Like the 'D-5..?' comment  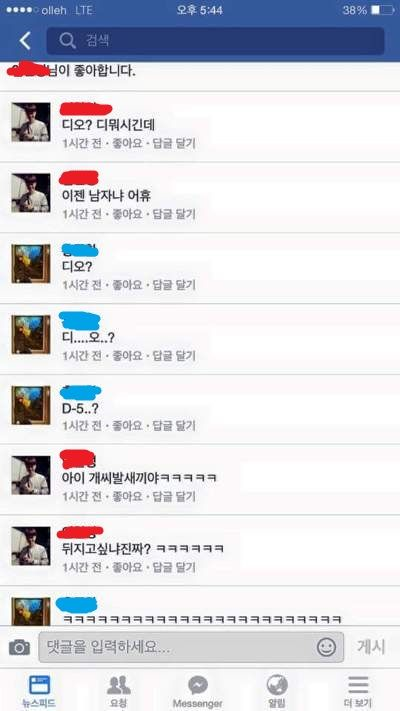coord(127,426)
